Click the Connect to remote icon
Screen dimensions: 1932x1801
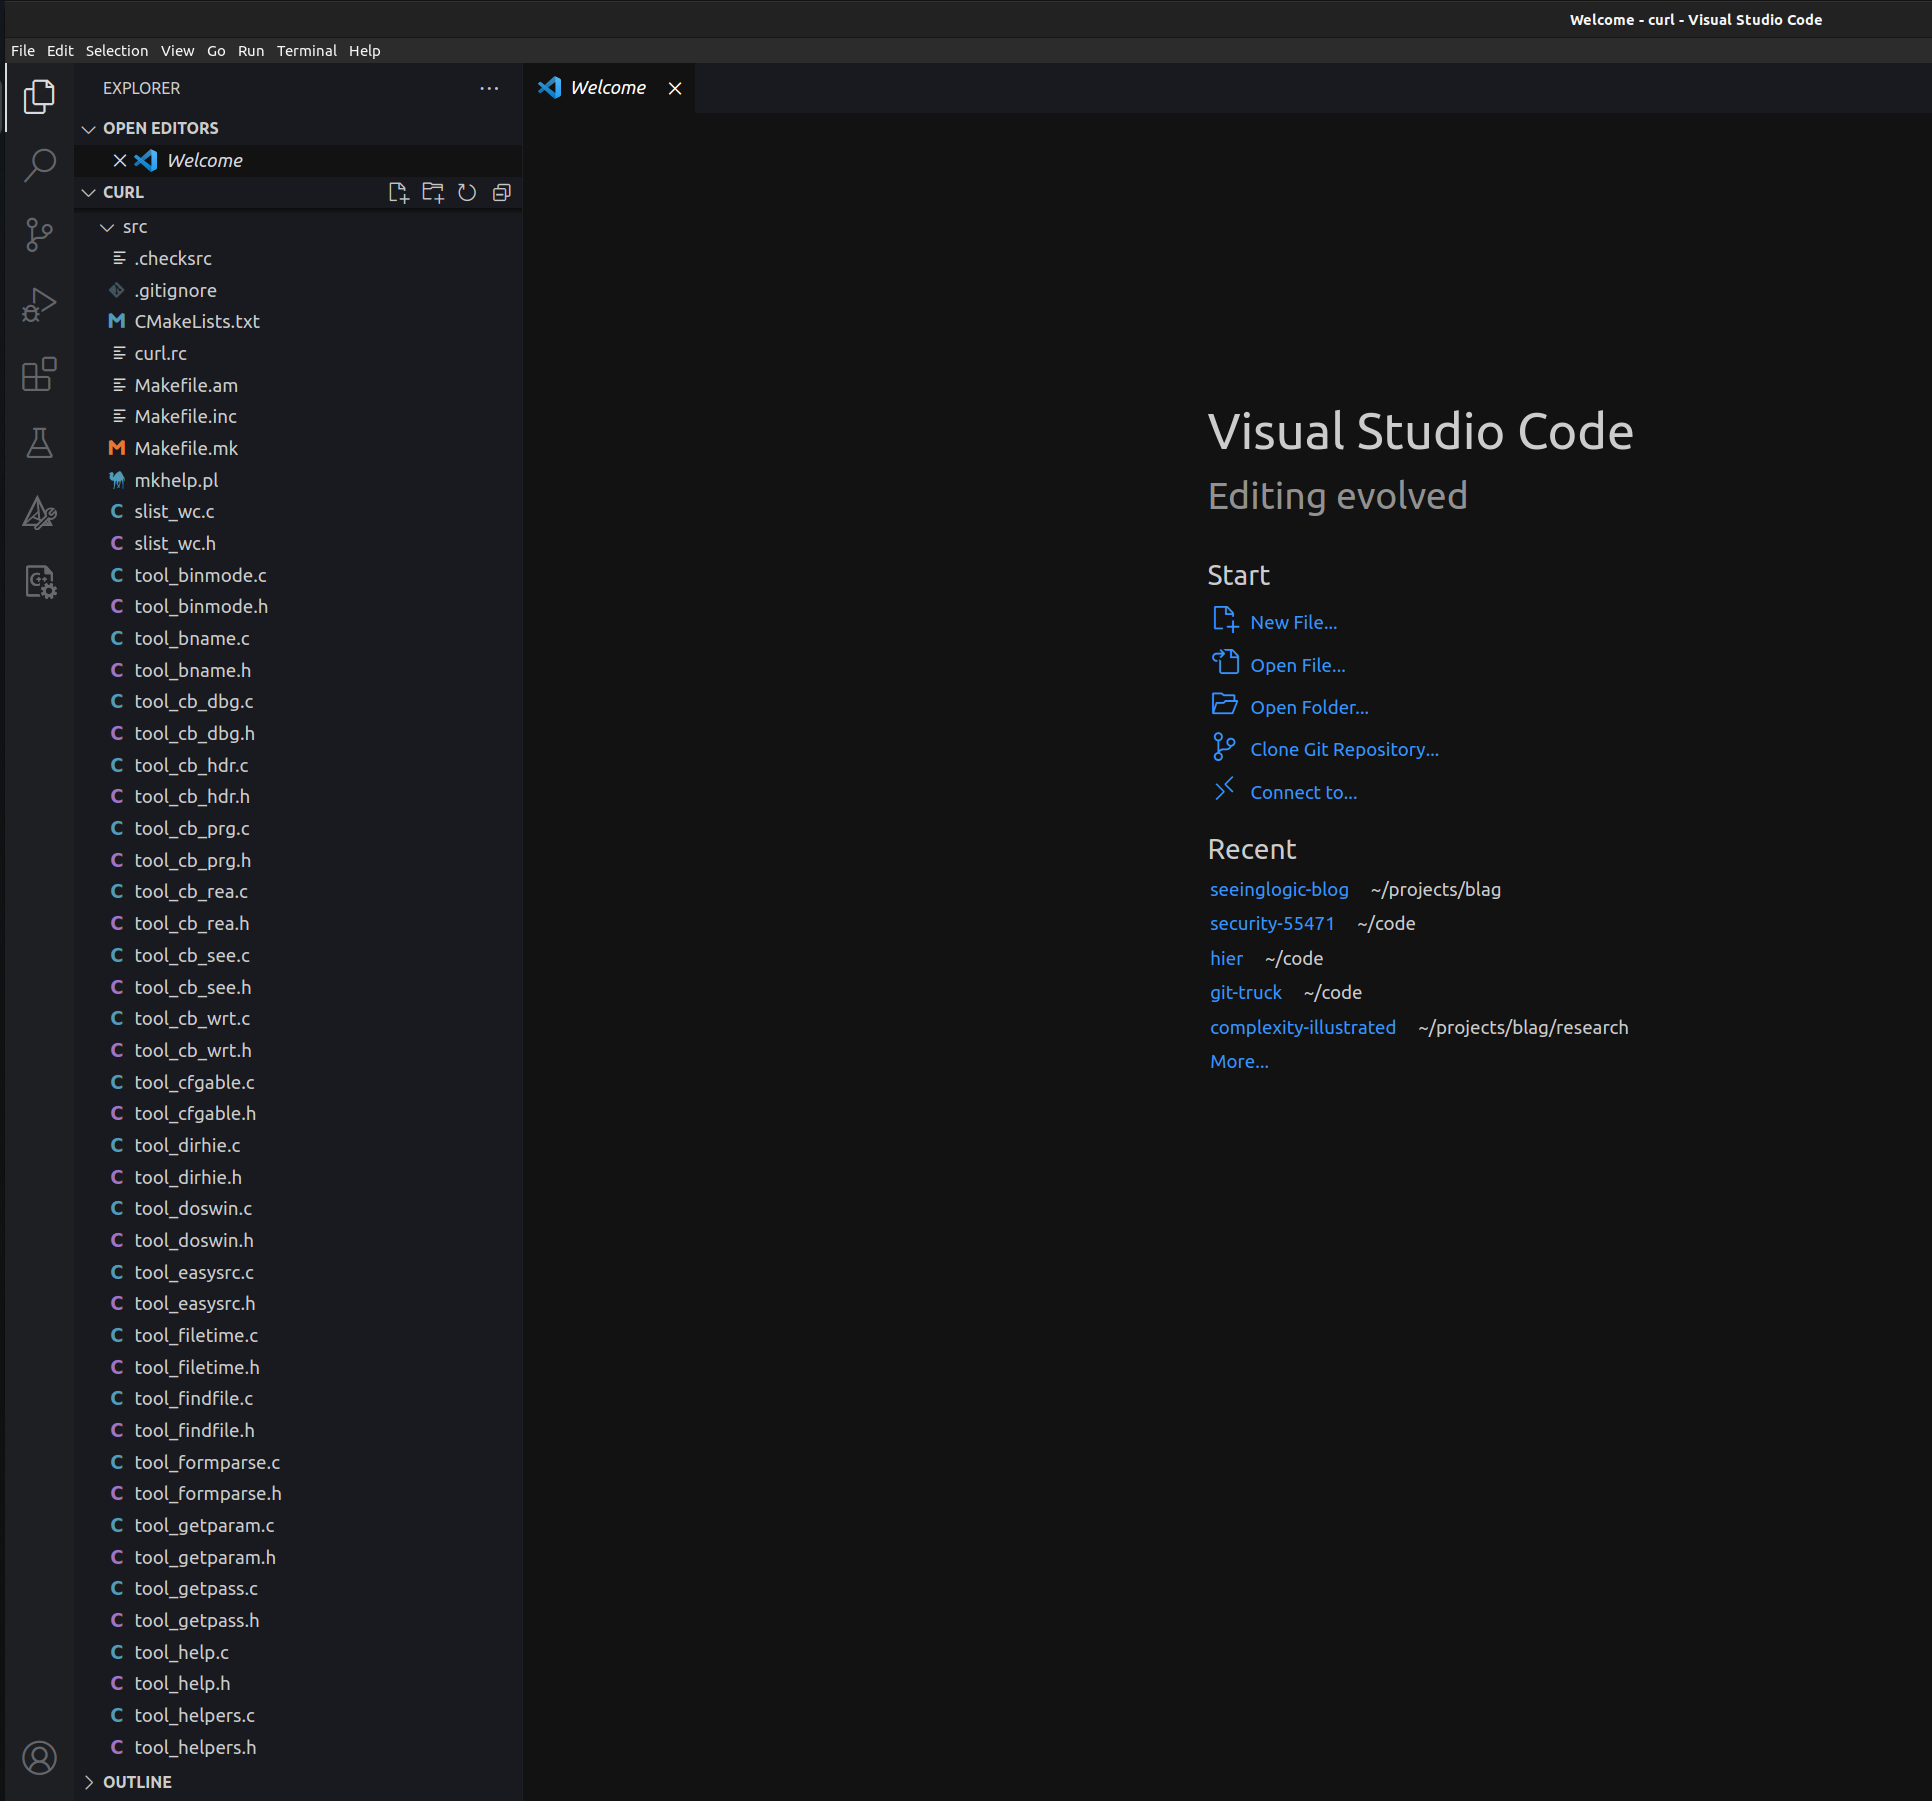(x=1224, y=789)
